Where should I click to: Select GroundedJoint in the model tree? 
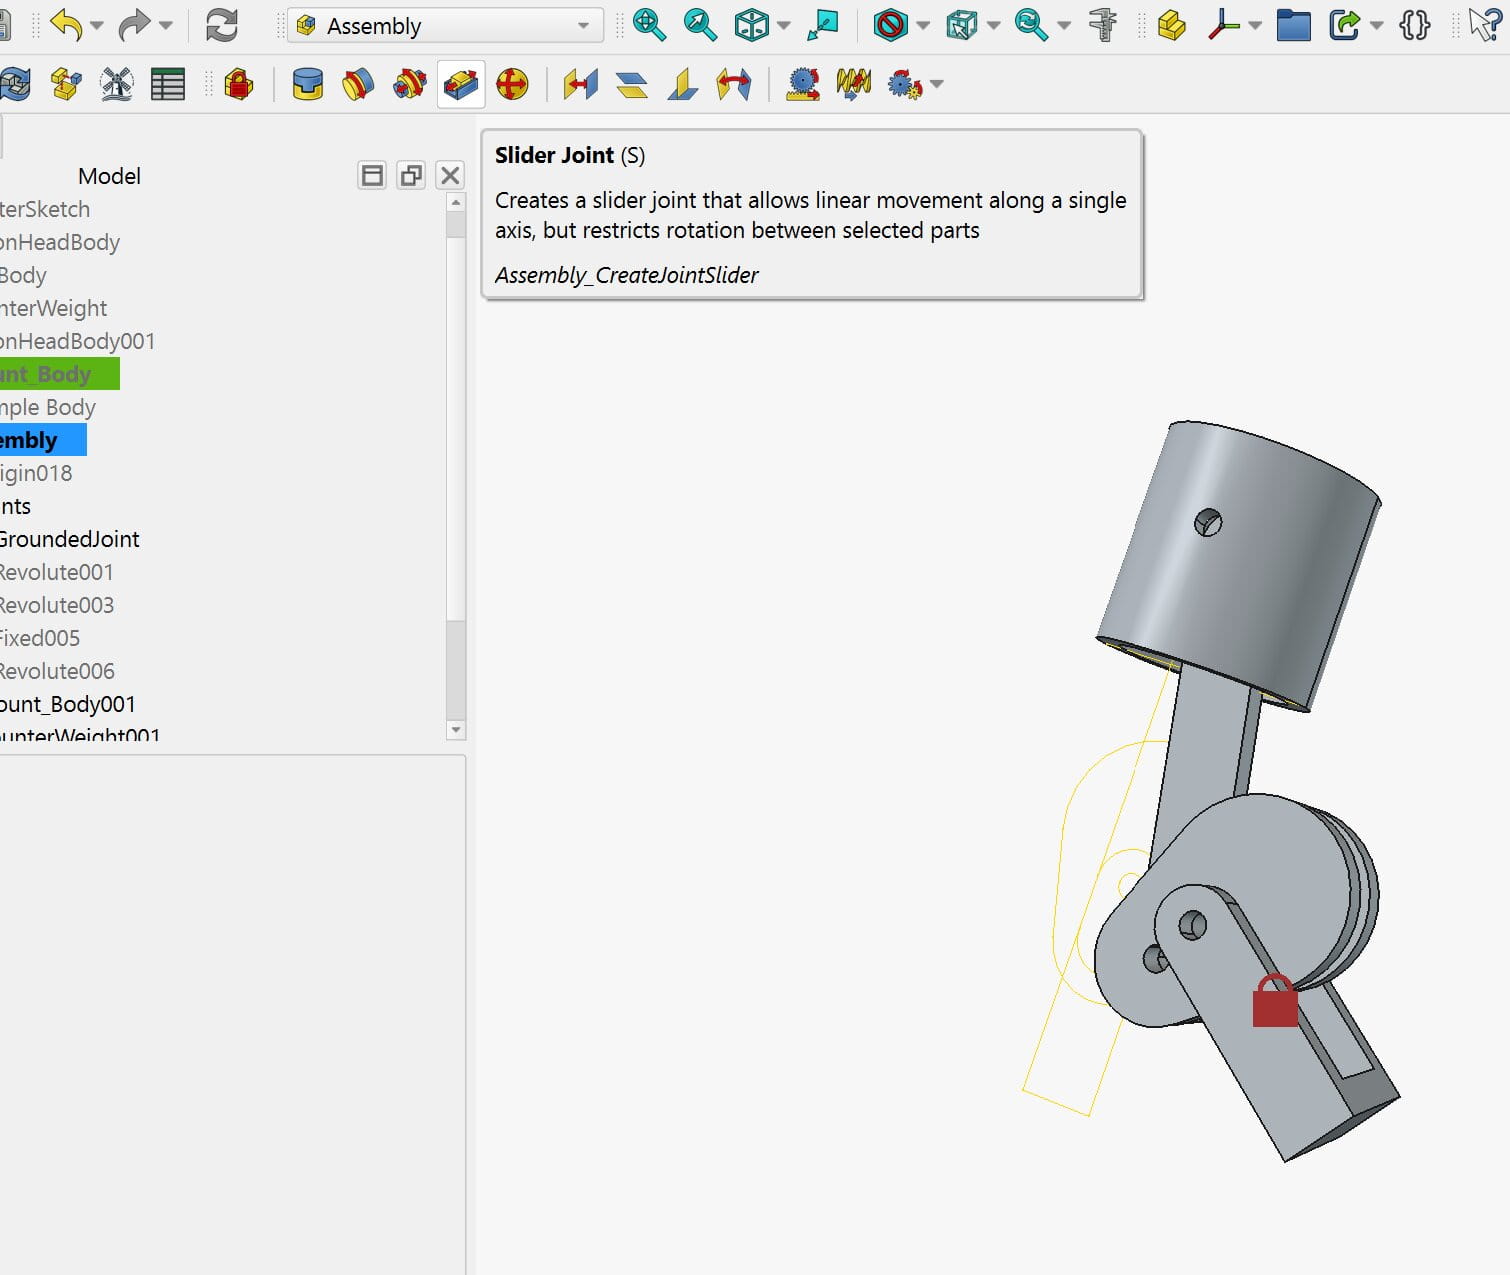[x=69, y=539]
